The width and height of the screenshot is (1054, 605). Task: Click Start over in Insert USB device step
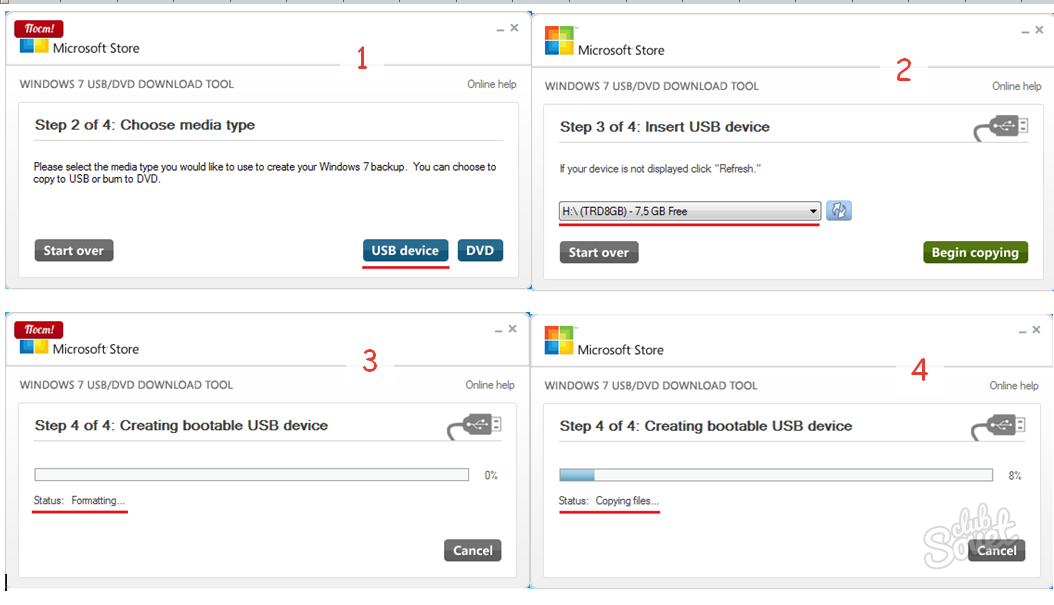598,252
